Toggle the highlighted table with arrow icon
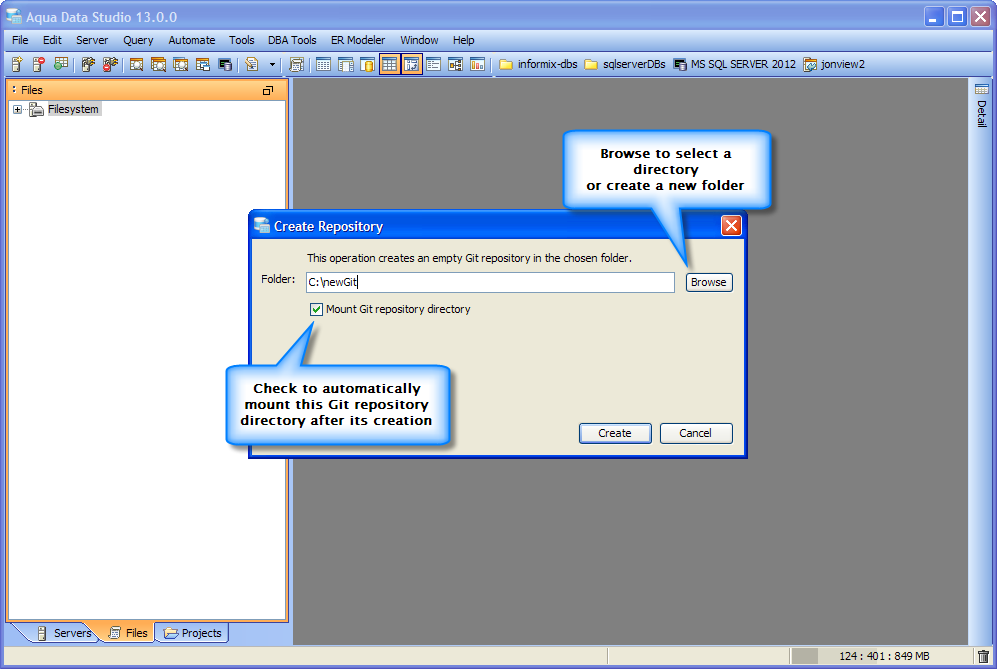 tap(411, 64)
